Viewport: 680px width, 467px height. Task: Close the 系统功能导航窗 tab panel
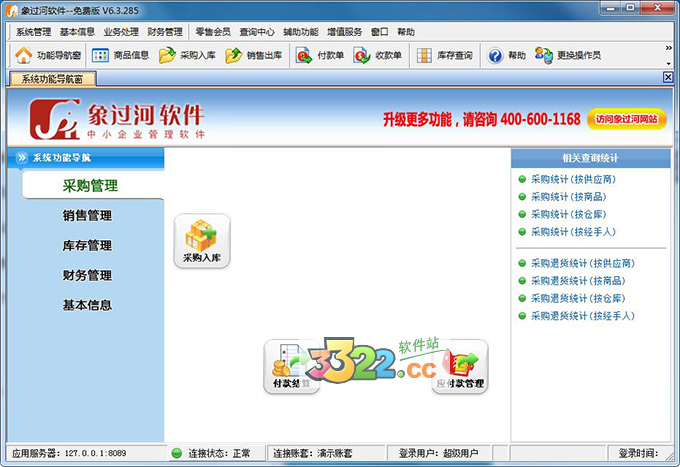(x=668, y=77)
